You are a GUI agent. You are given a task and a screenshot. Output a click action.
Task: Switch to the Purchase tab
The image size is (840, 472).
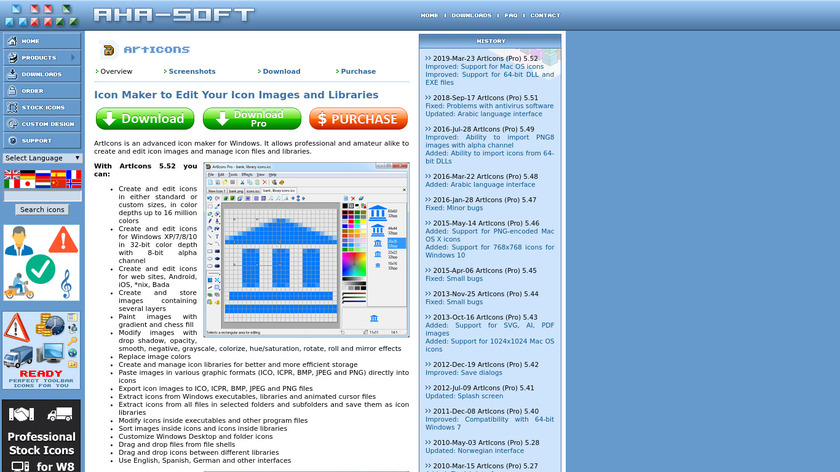358,71
